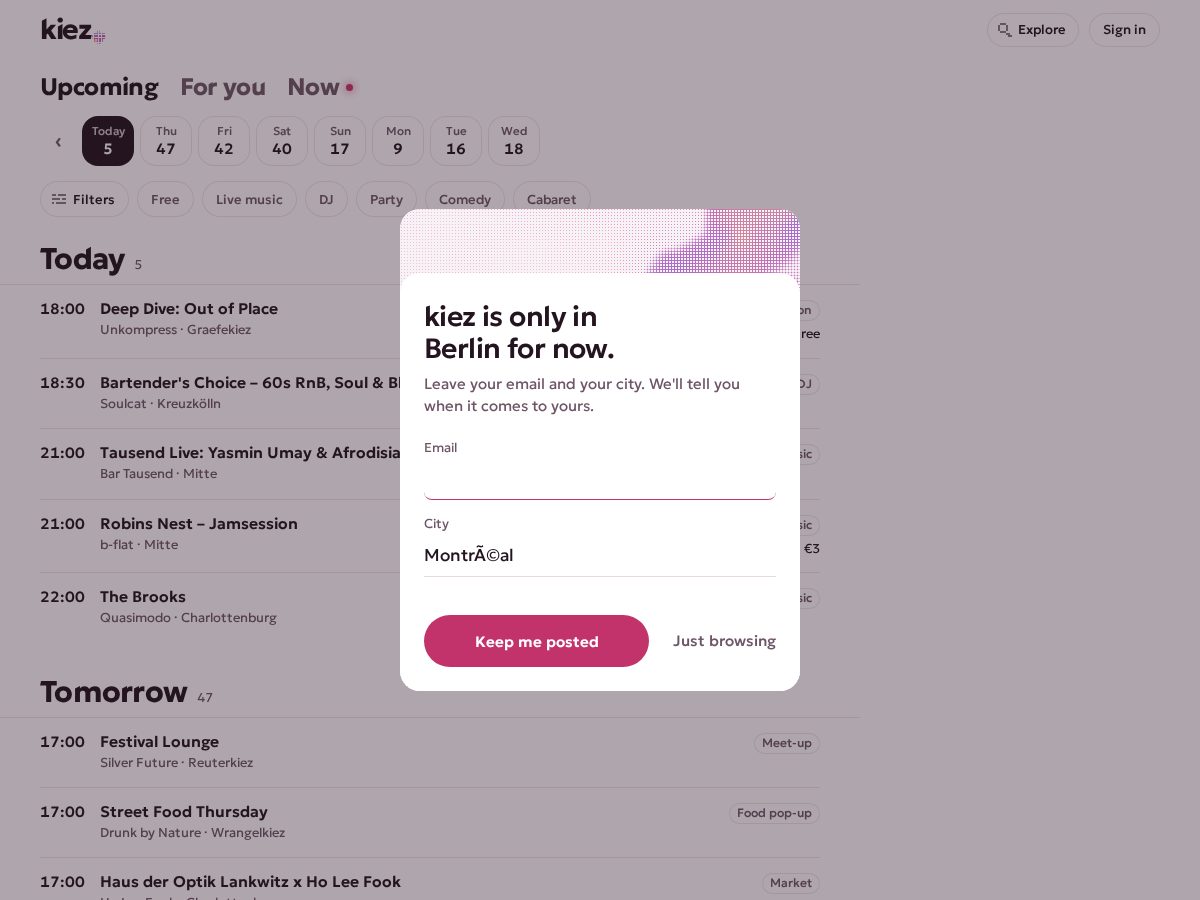
Task: Select Fri 42 date chip
Action: 224,141
